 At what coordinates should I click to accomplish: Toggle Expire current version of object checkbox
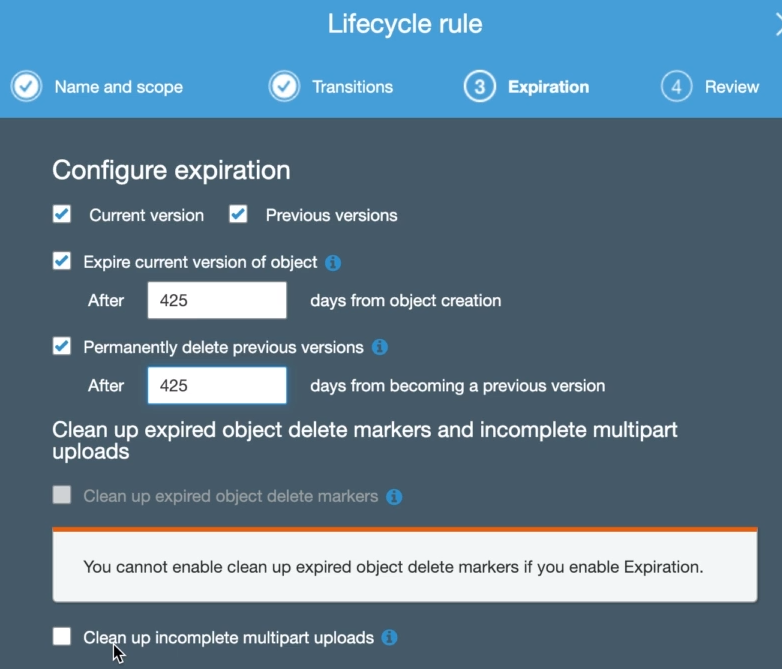(62, 262)
